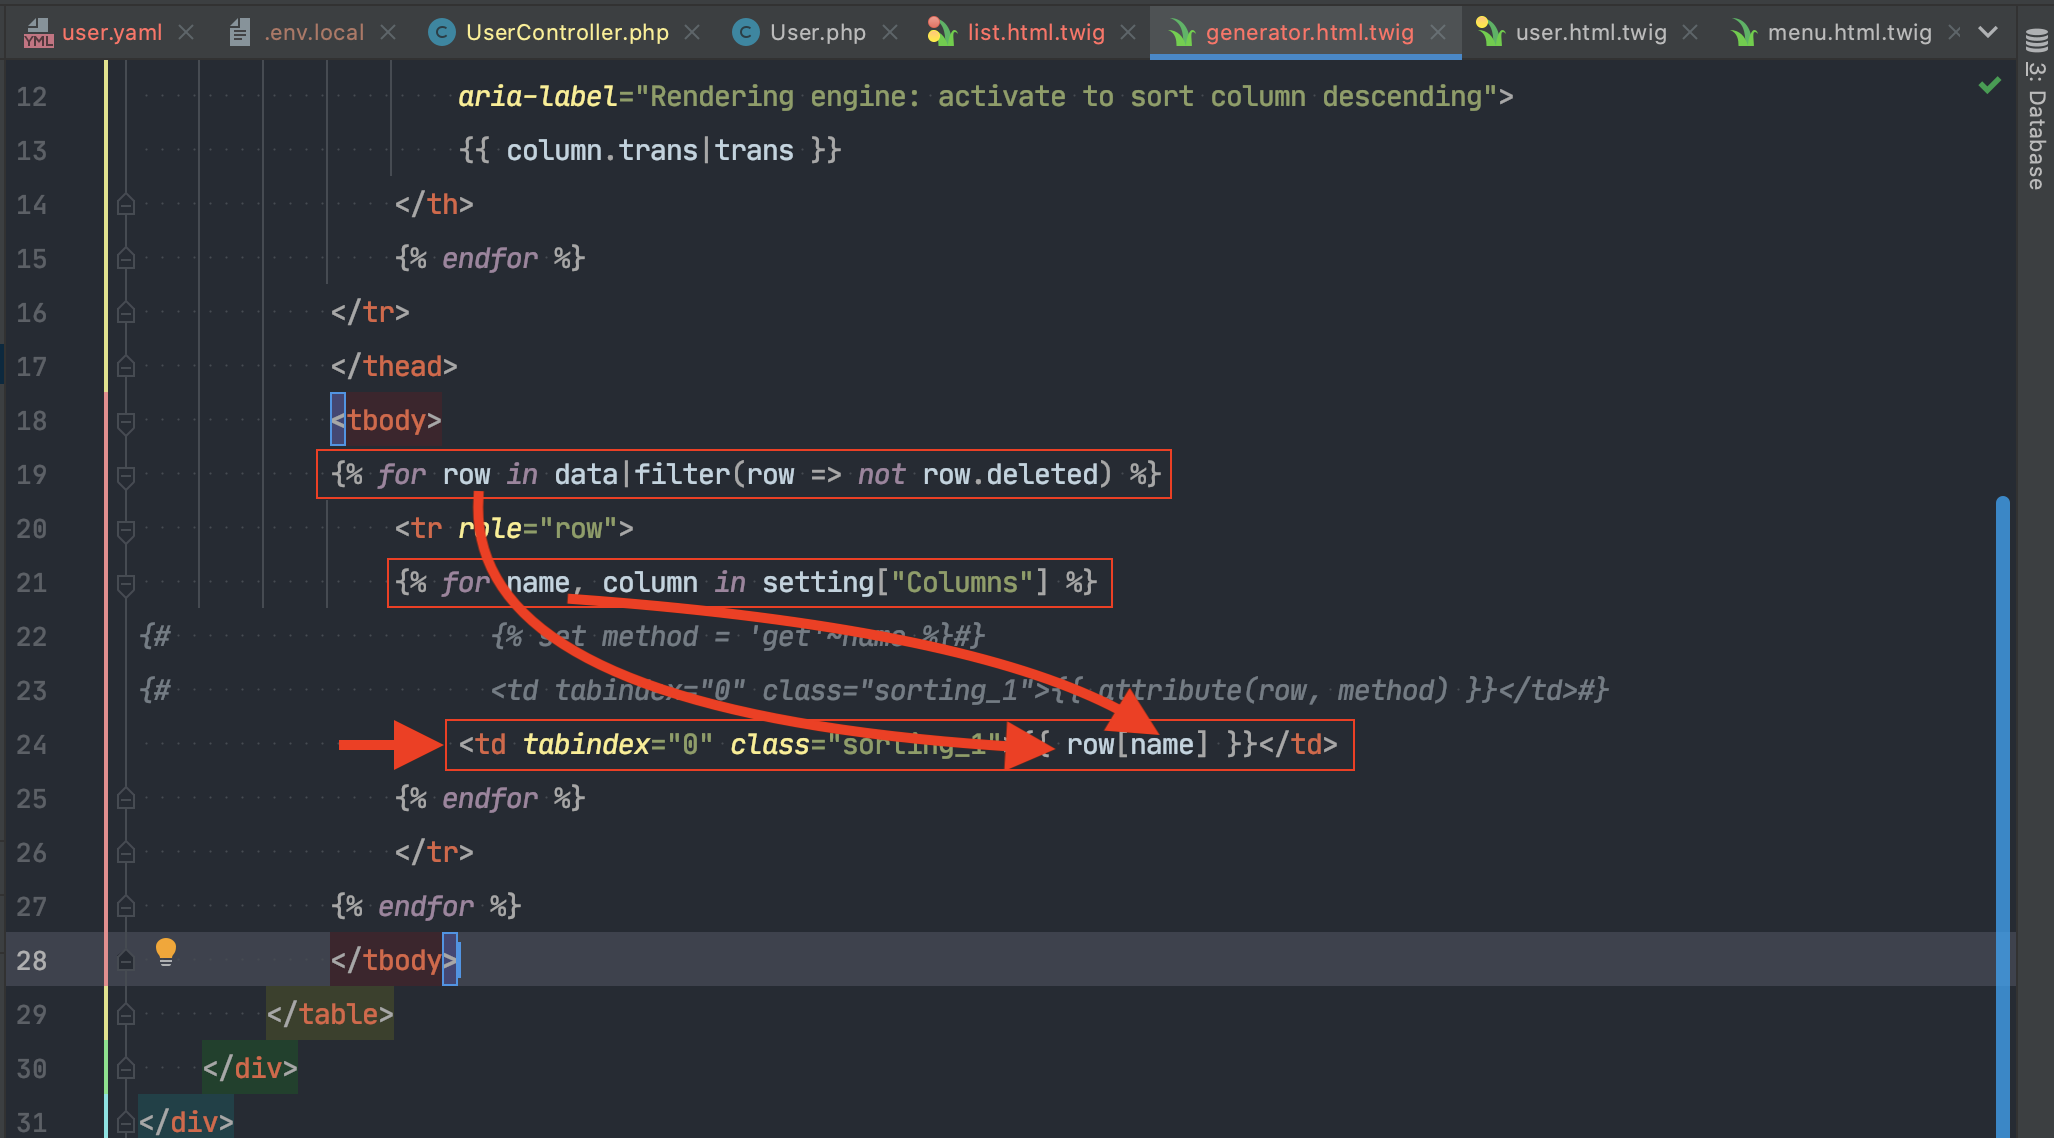This screenshot has height=1138, width=2054.
Task: Place cursor on 'row[name]' expression
Action: pos(1137,745)
